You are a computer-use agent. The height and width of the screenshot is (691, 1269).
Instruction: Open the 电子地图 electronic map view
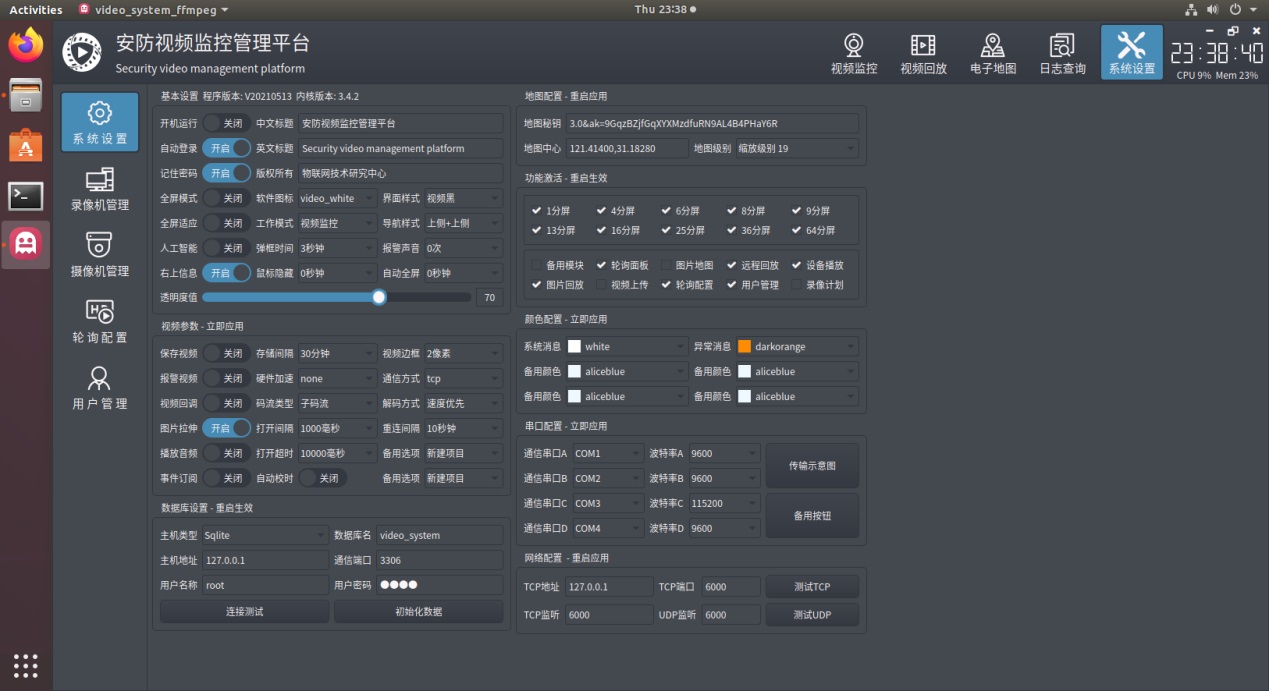992,54
